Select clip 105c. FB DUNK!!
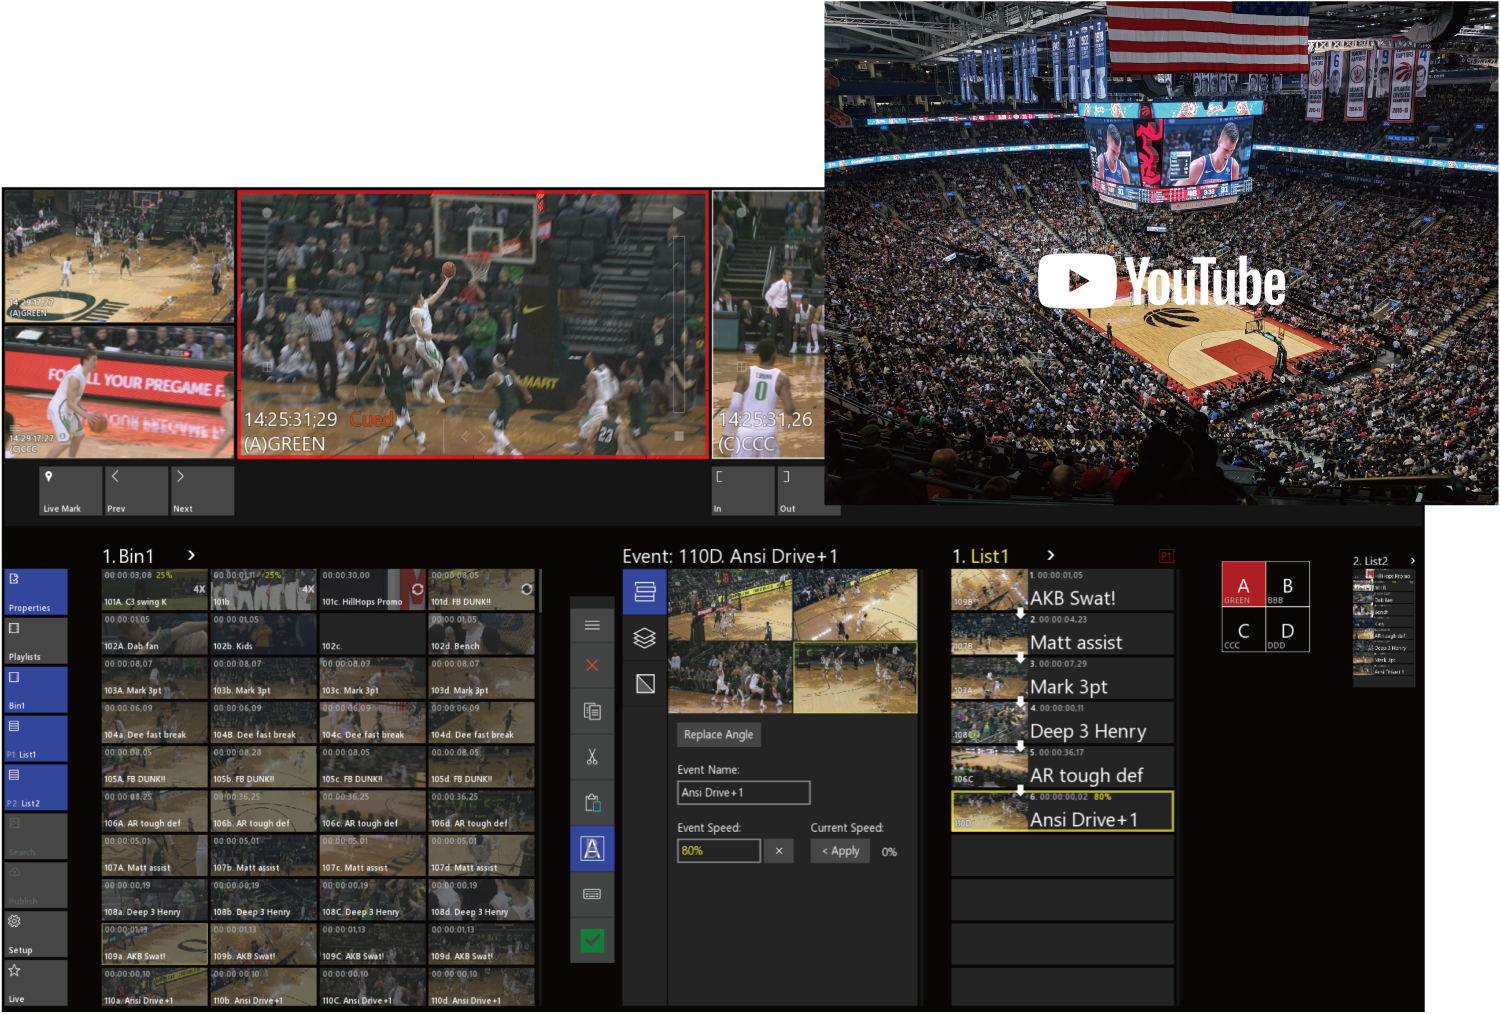Screen dimensions: 1500x1014 [373, 767]
